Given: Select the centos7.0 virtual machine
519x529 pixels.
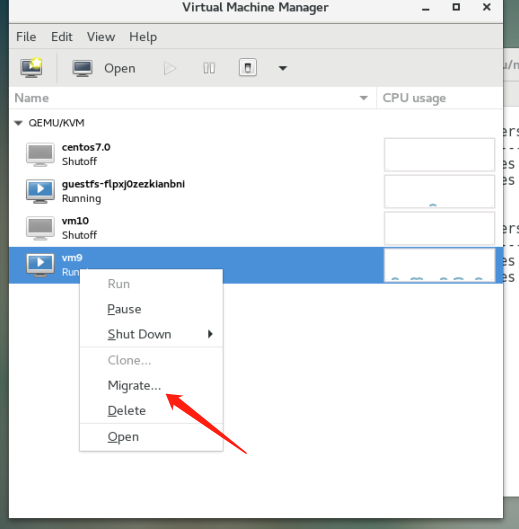Looking at the screenshot, I should [x=256, y=155].
